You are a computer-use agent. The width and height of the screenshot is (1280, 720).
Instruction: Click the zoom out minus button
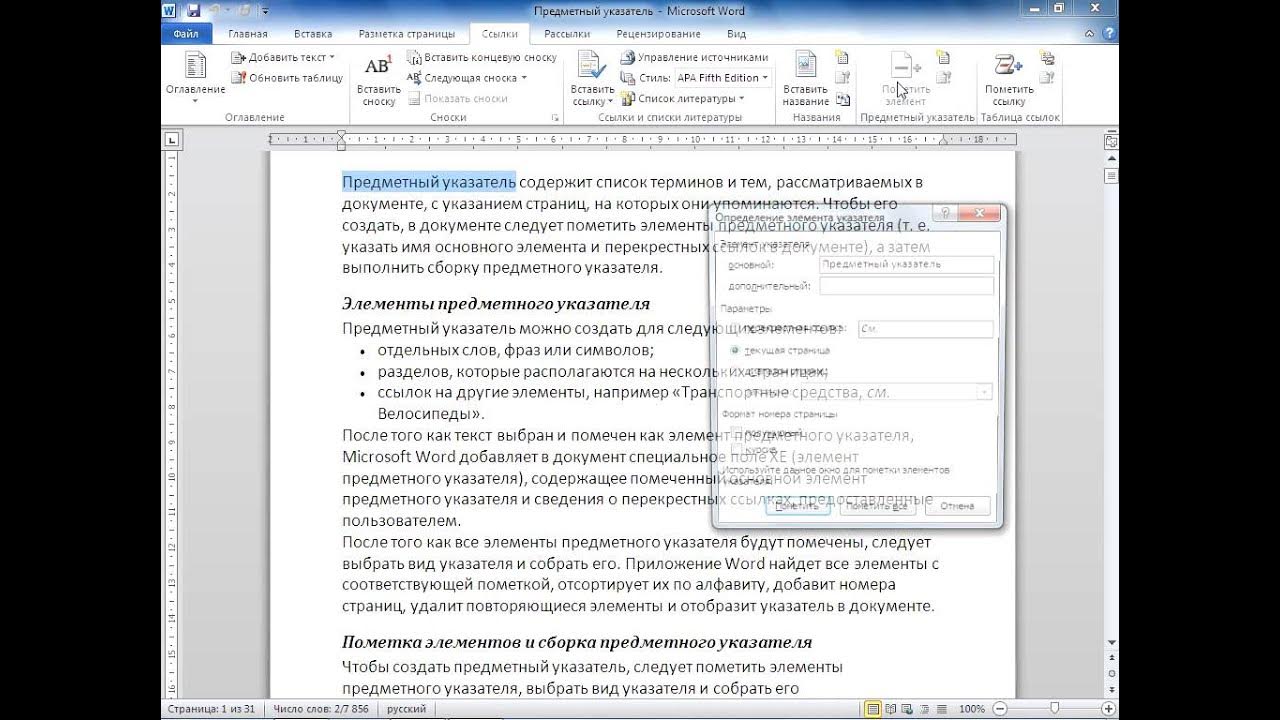(x=999, y=709)
